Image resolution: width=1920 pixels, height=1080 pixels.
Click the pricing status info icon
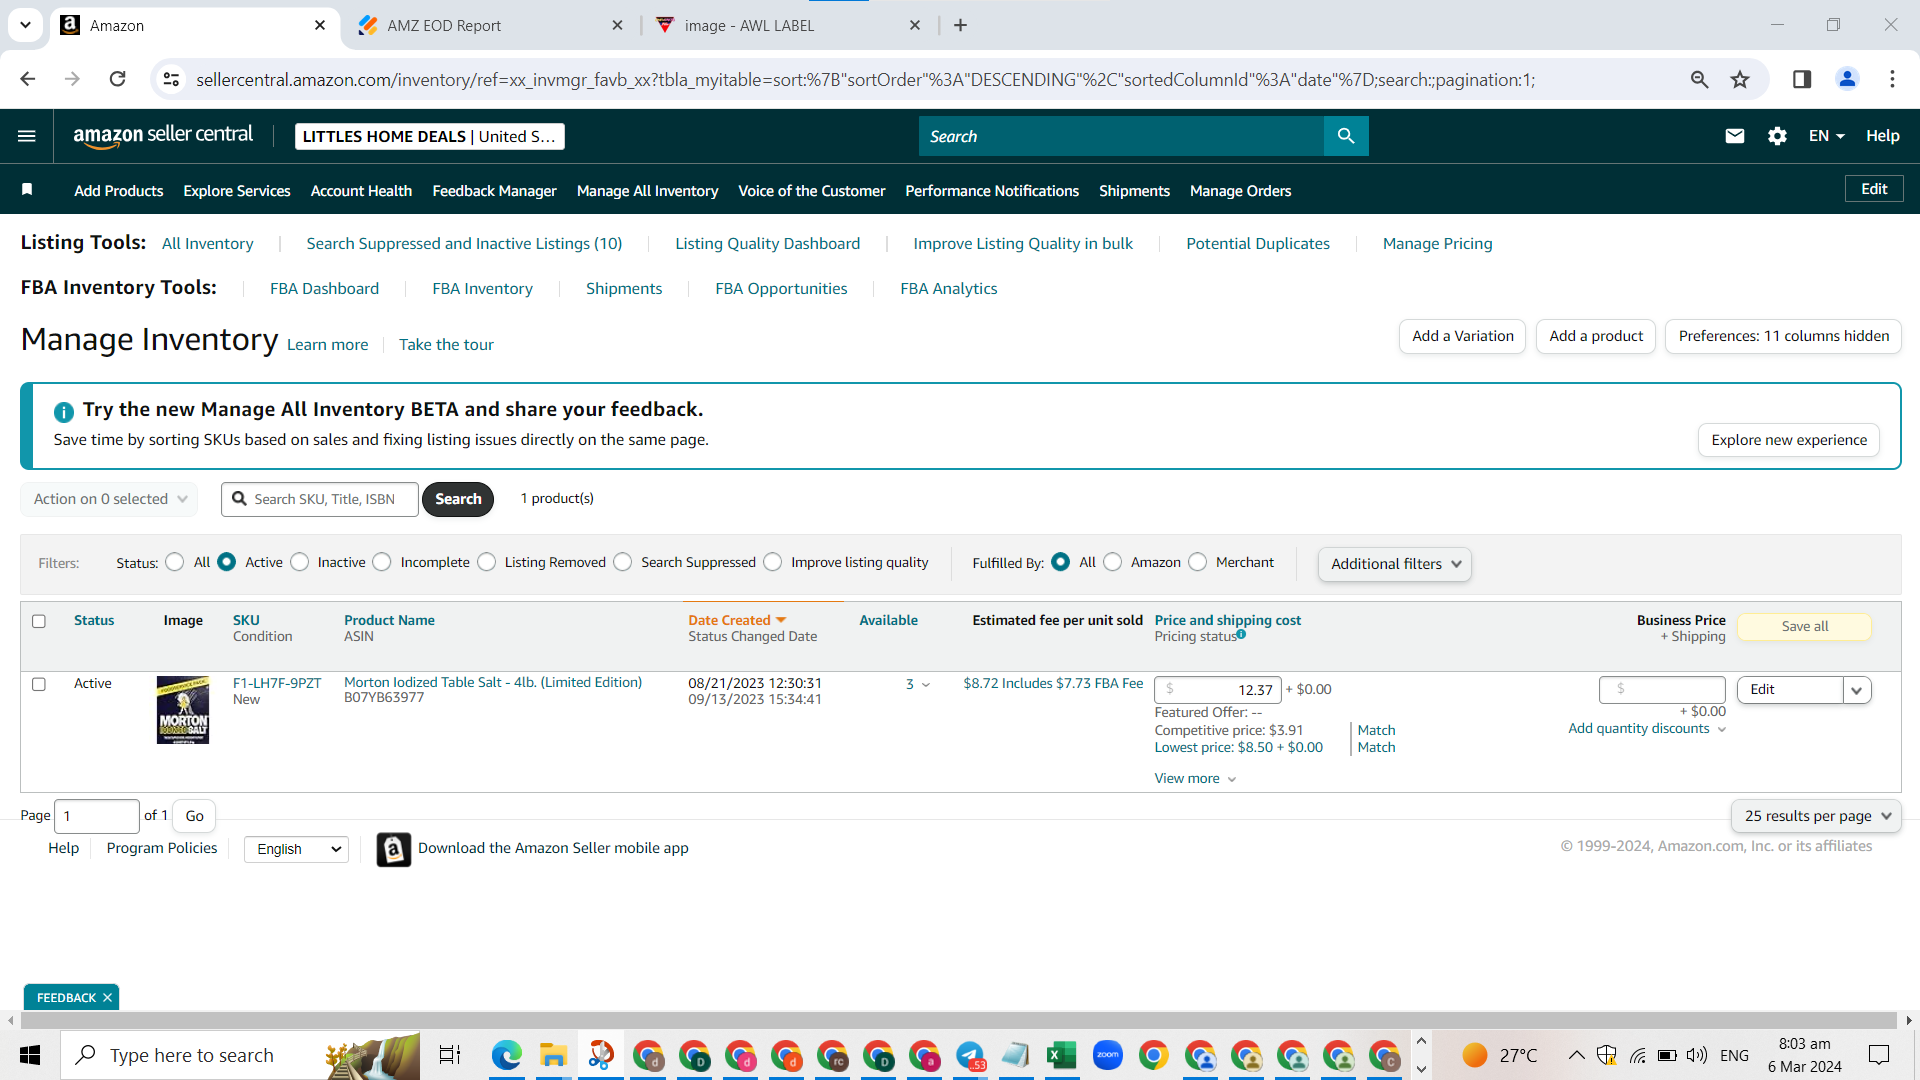(1241, 634)
